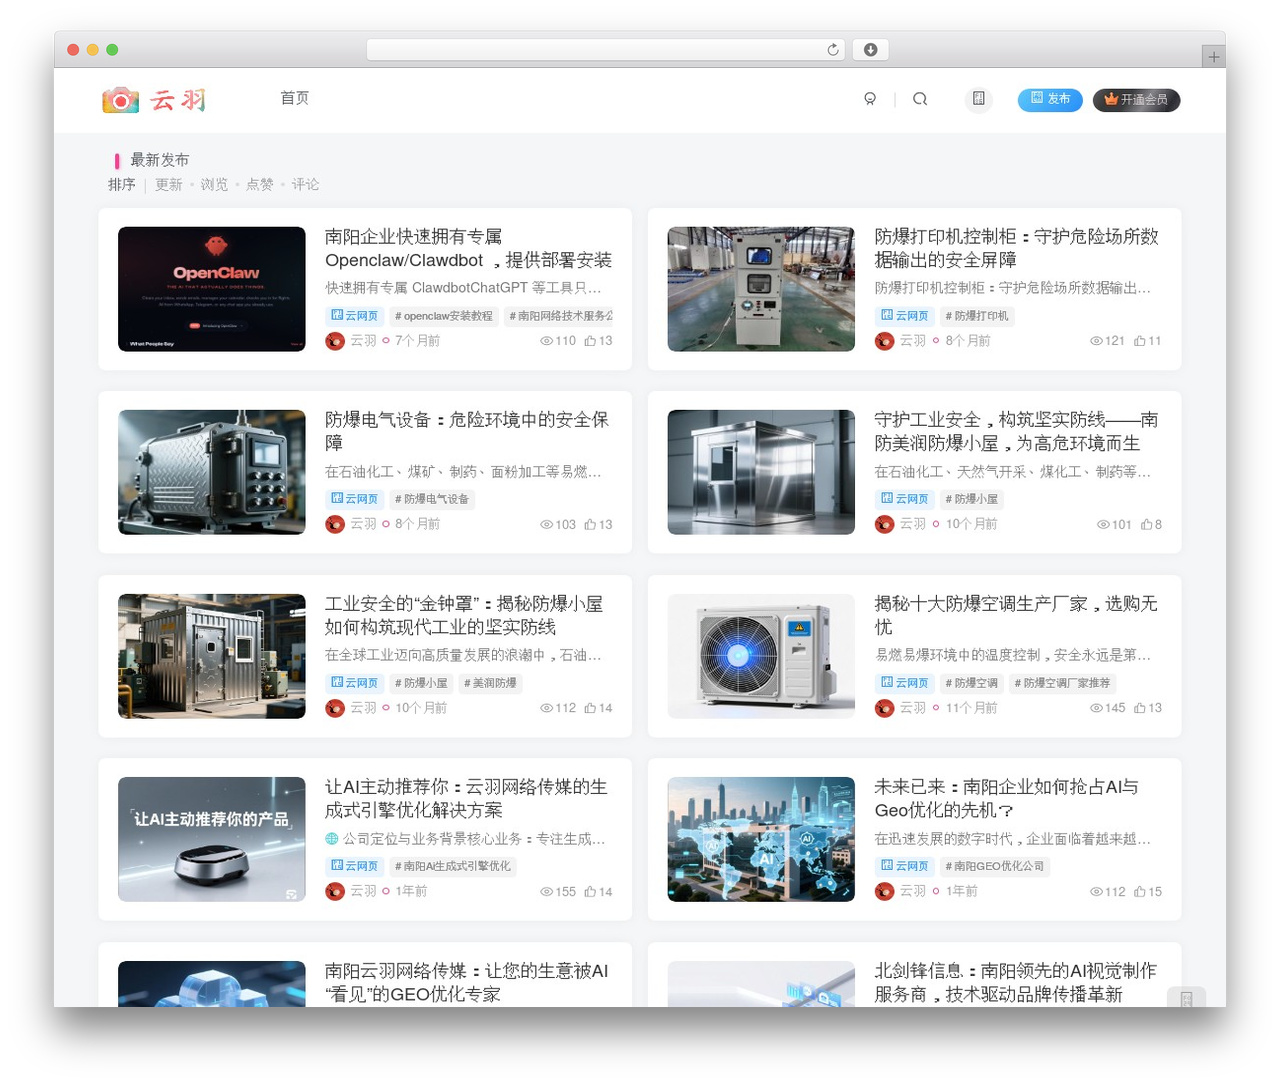The image size is (1280, 1084).
Task: Click author avatar on 防爆电气设备 article
Action: (x=335, y=524)
